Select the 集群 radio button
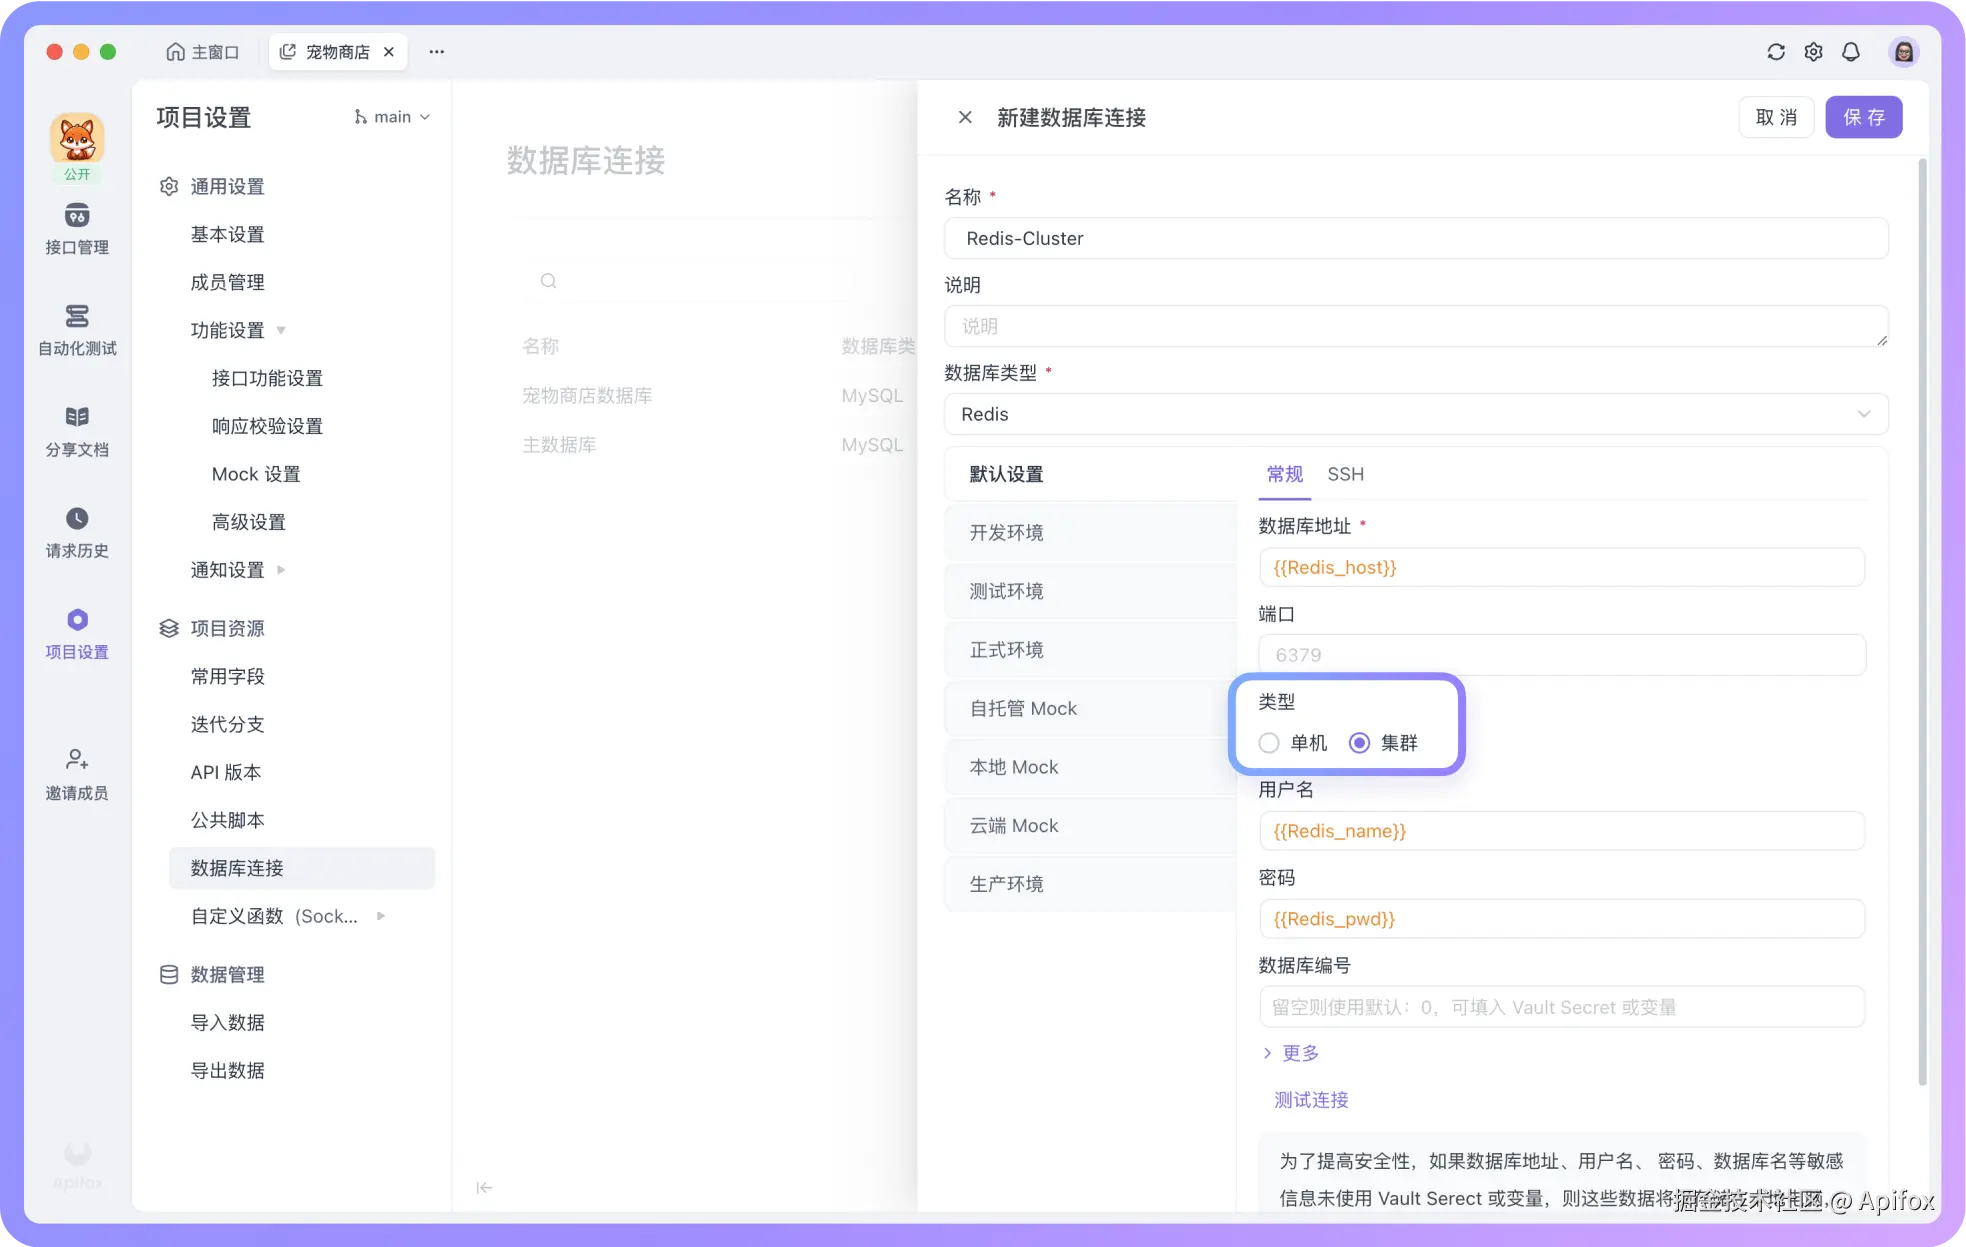This screenshot has width=1966, height=1247. click(x=1358, y=743)
